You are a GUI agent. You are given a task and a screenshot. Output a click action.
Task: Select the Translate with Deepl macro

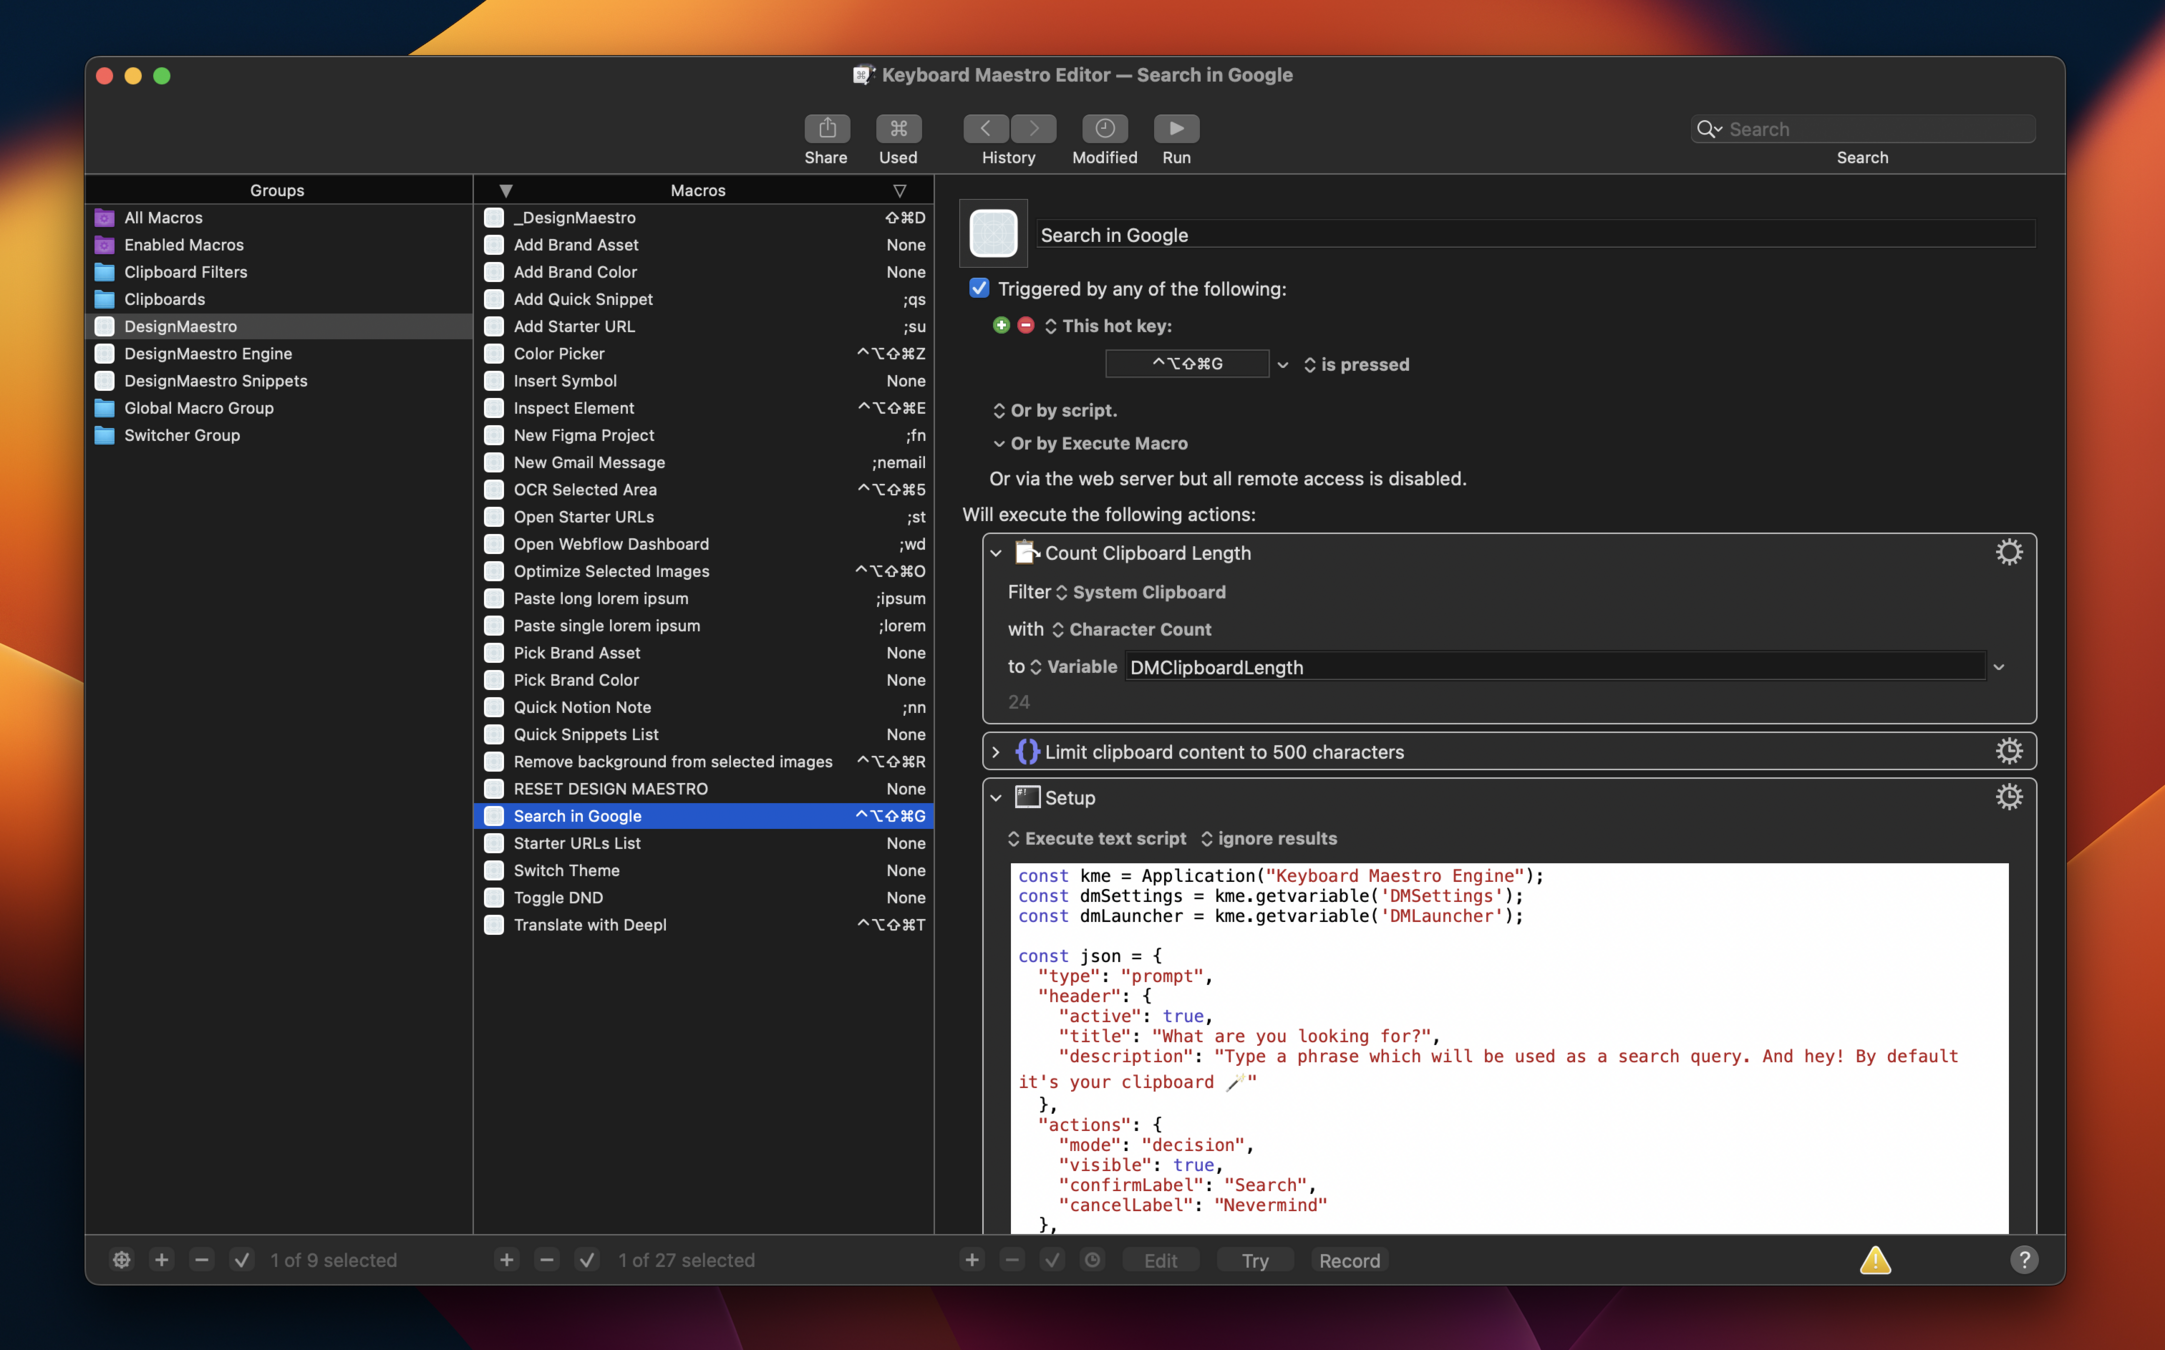(589, 925)
